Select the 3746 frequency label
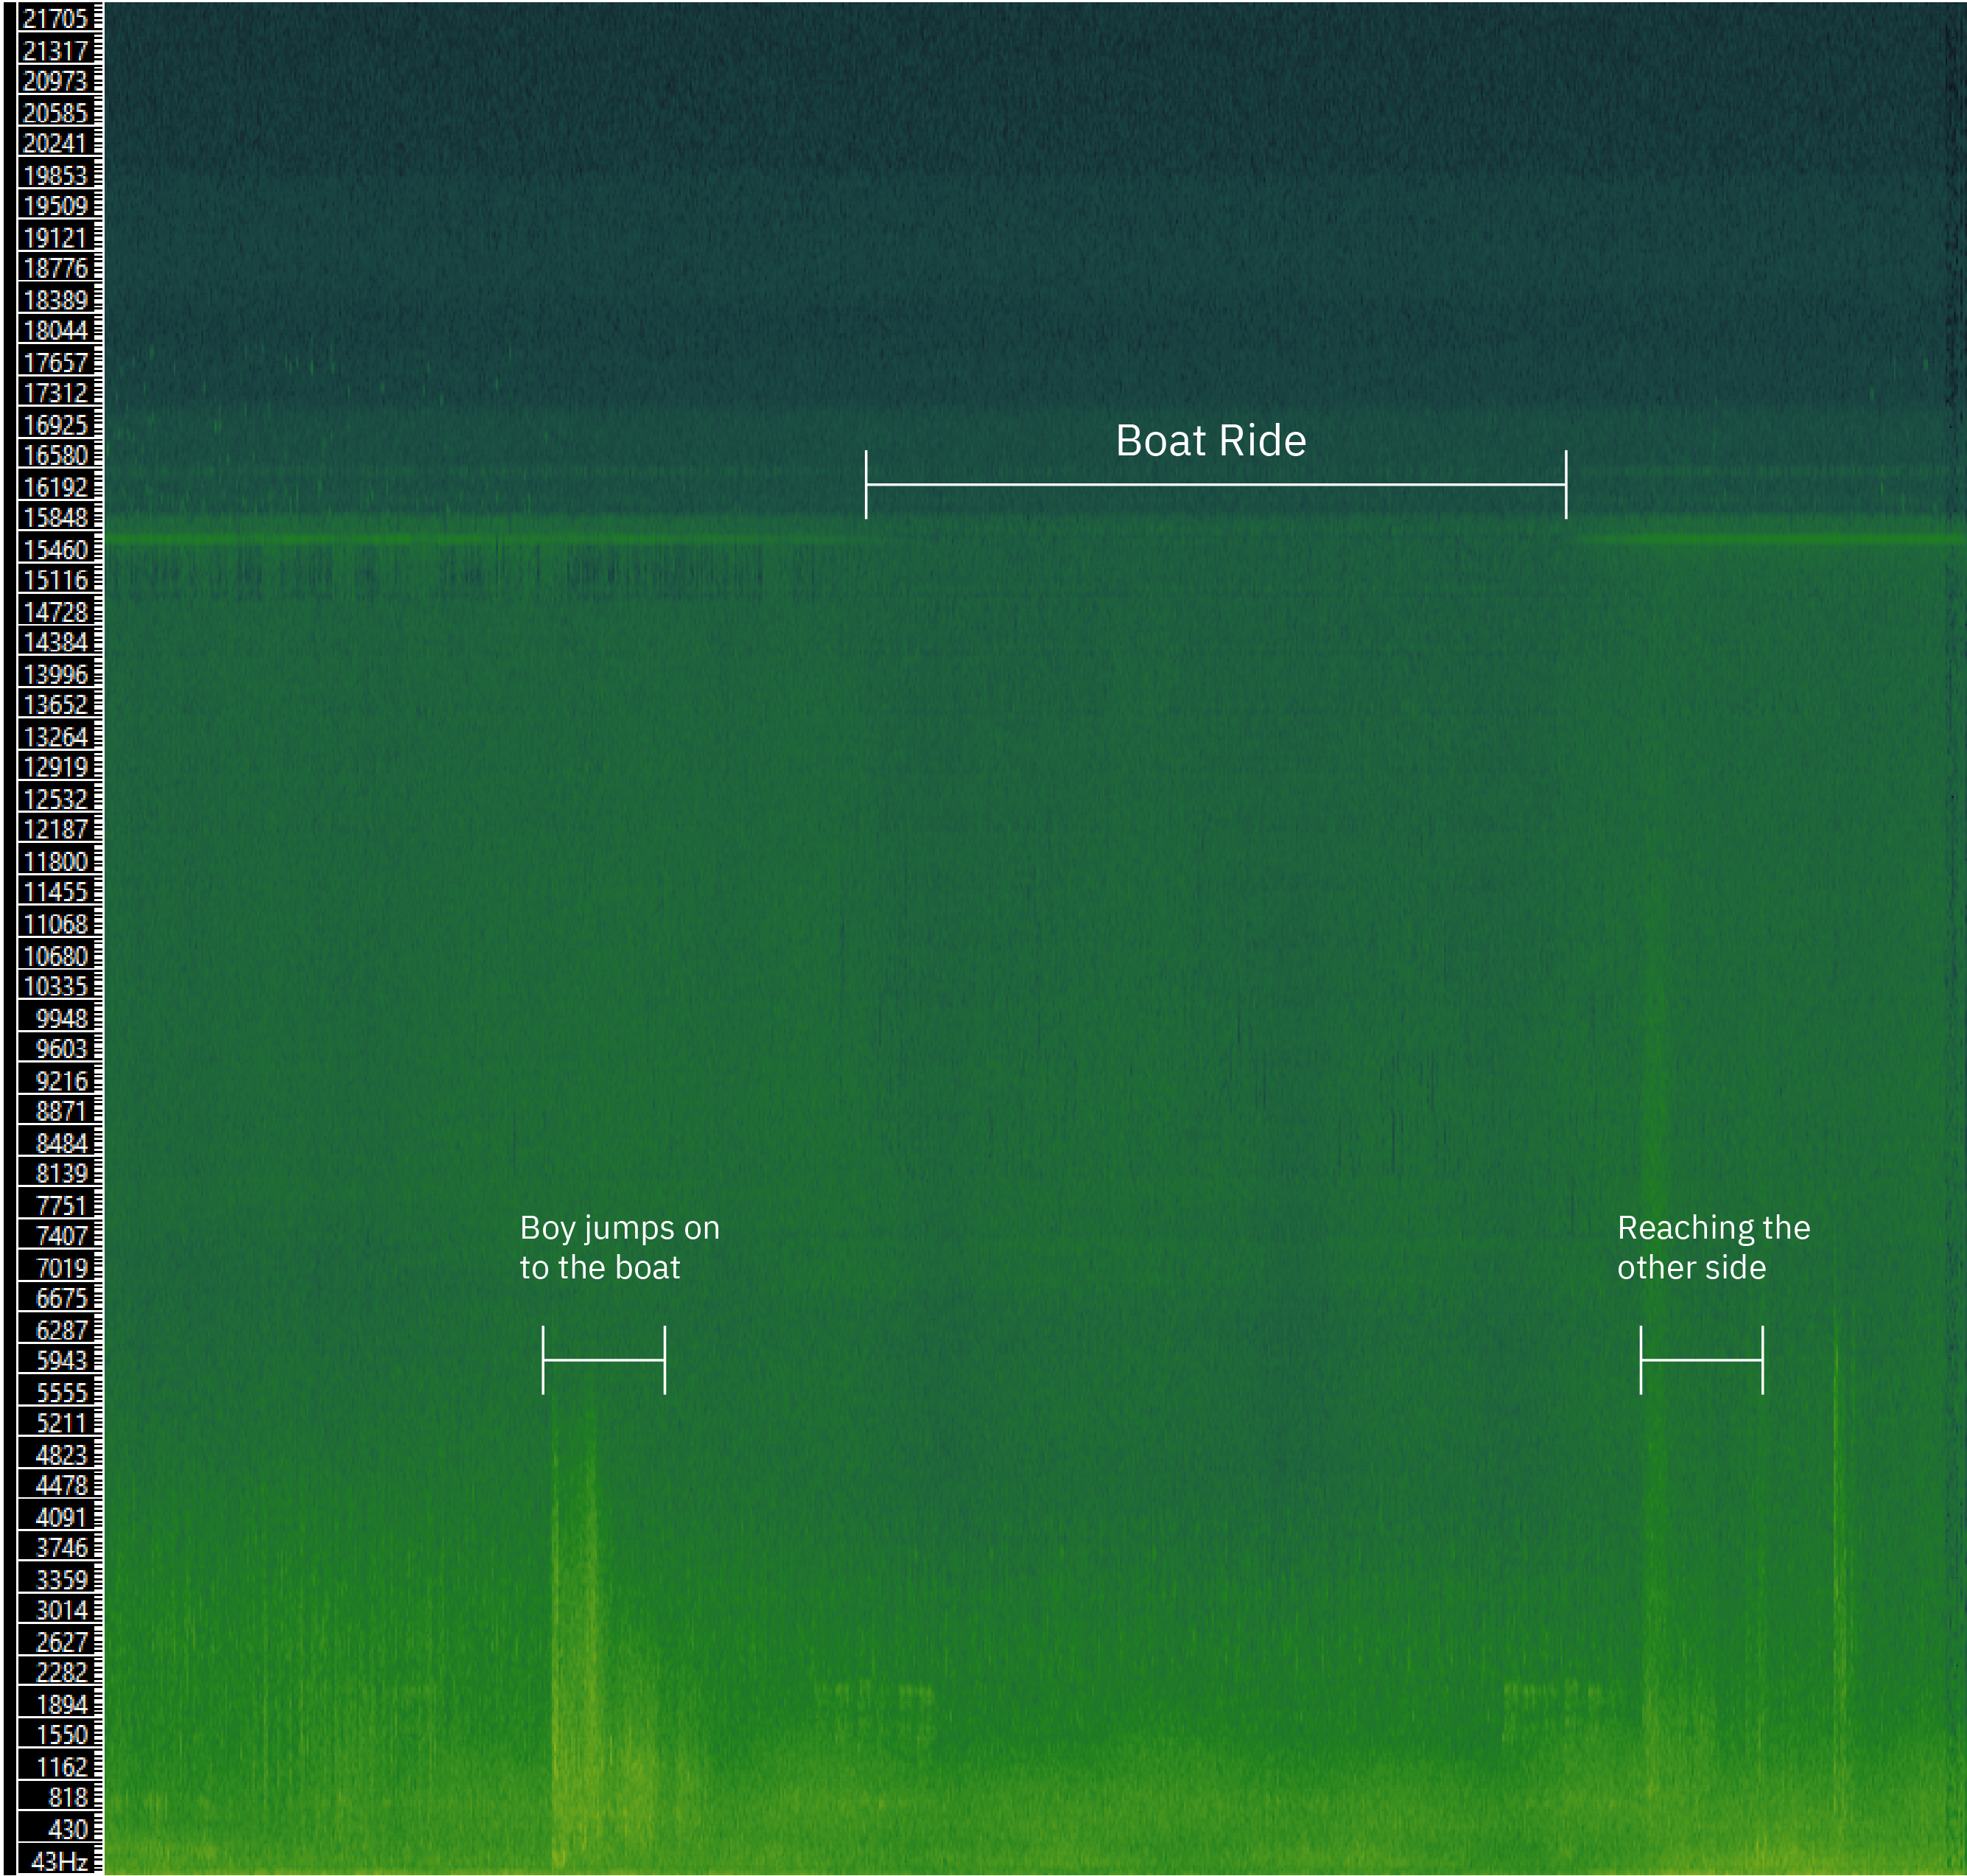1967x1876 pixels. coord(62,1548)
